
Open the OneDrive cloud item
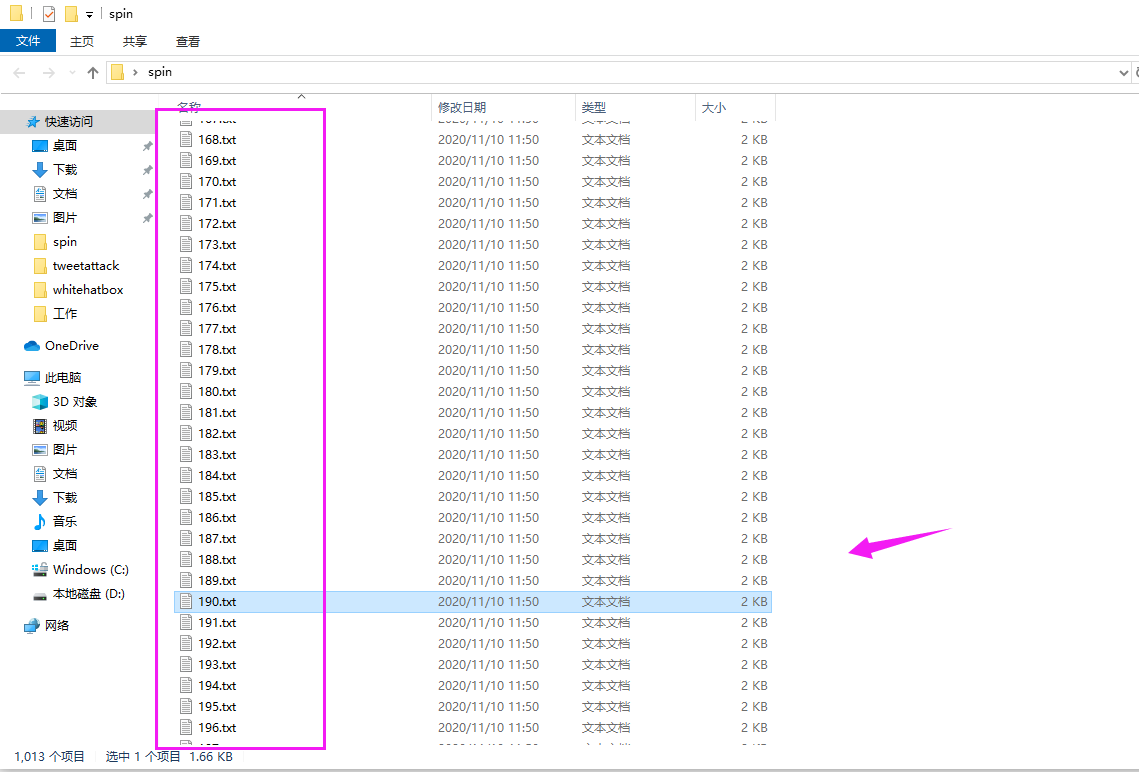tap(71, 346)
